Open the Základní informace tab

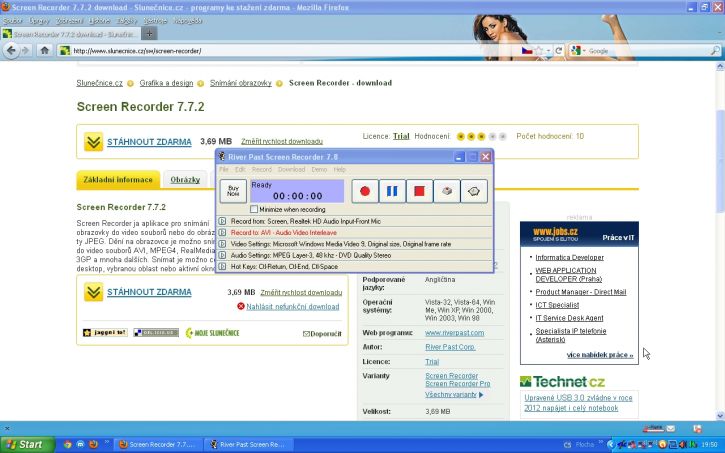click(118, 180)
